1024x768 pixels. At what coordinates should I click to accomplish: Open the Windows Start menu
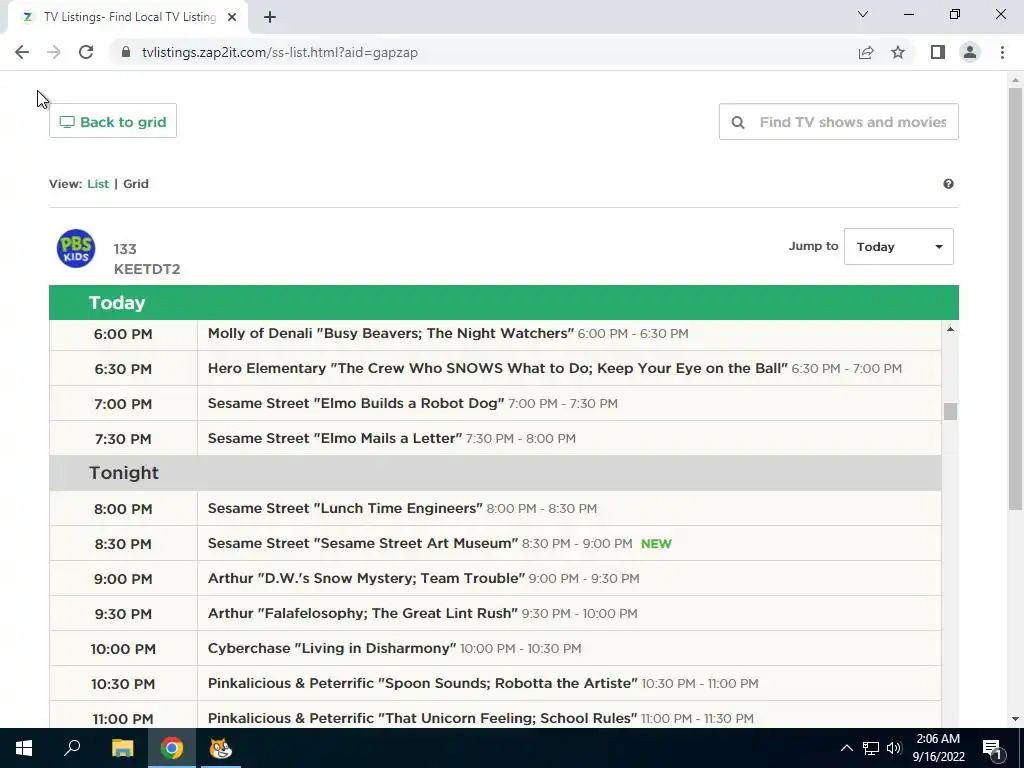coord(24,748)
